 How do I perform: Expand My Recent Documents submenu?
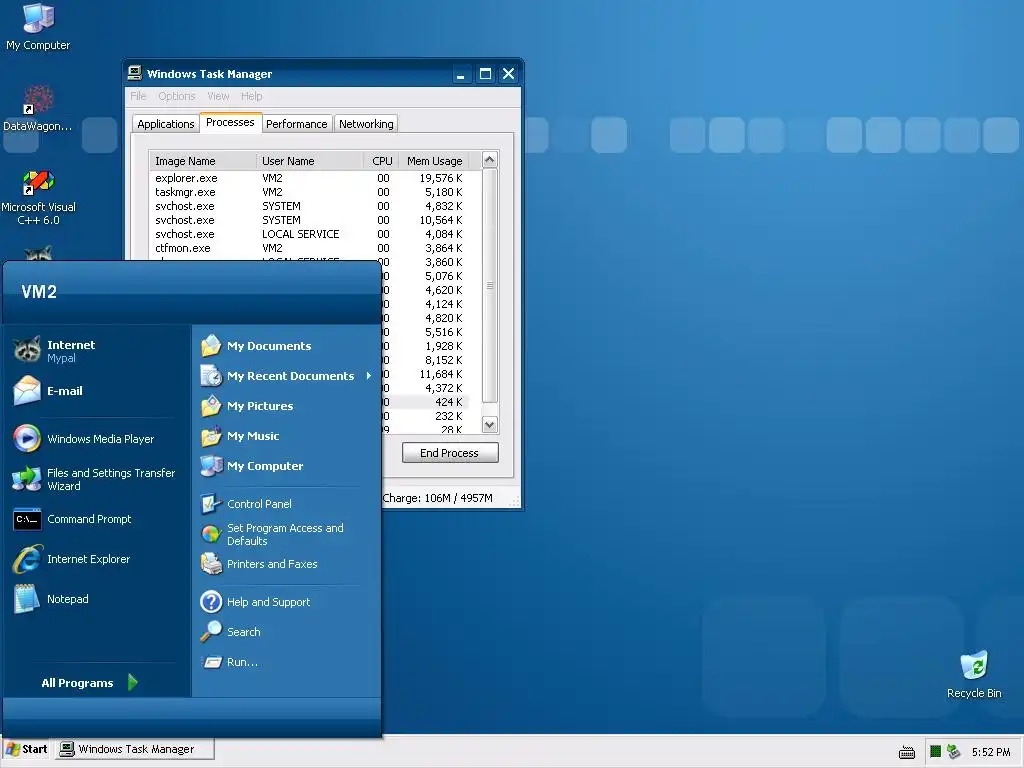coord(287,376)
